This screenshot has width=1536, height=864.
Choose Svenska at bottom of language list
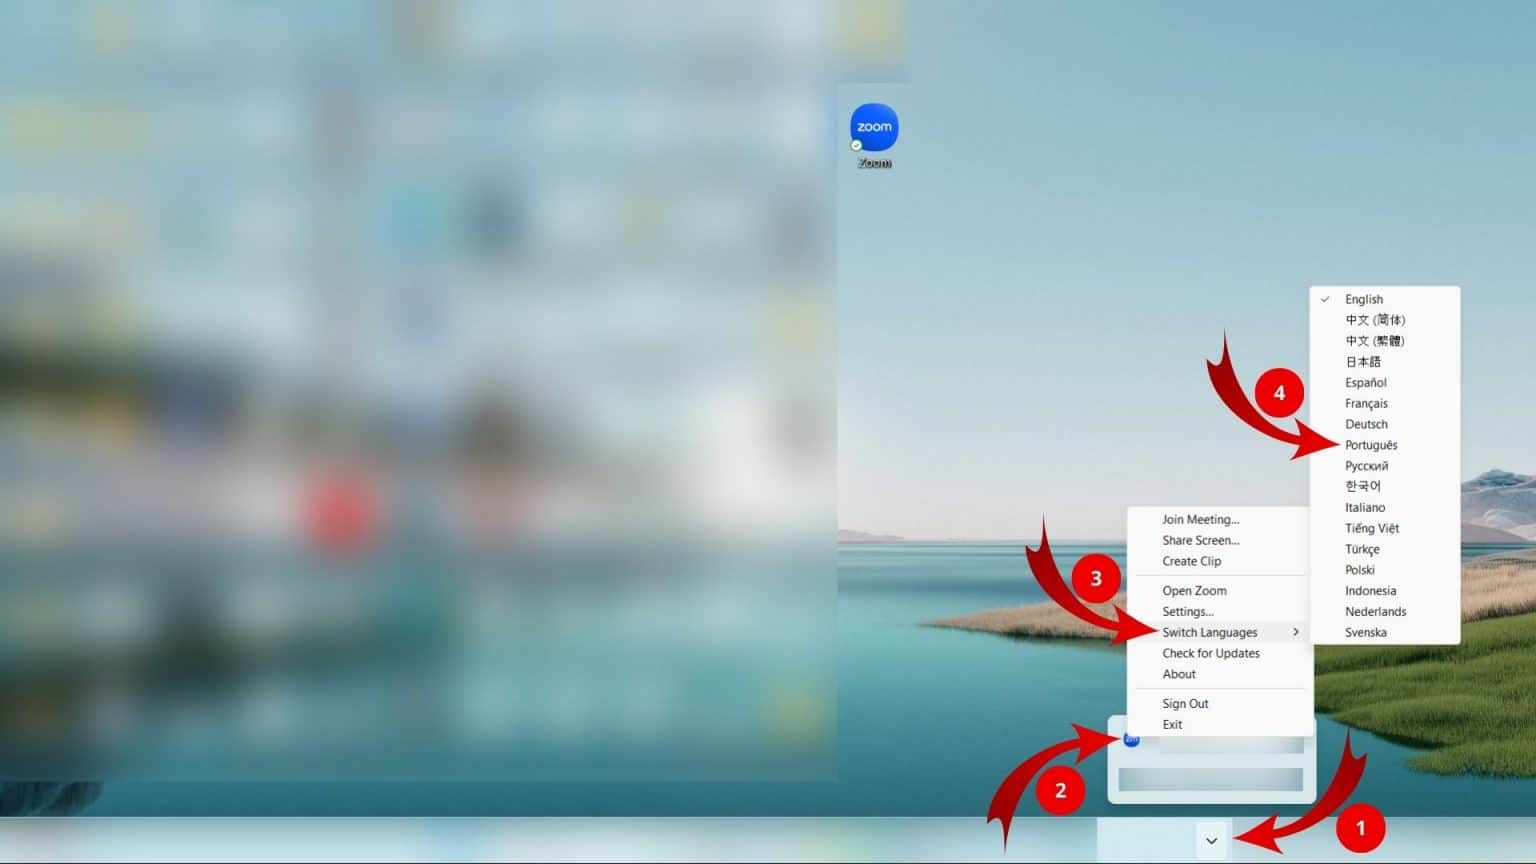[x=1365, y=633]
